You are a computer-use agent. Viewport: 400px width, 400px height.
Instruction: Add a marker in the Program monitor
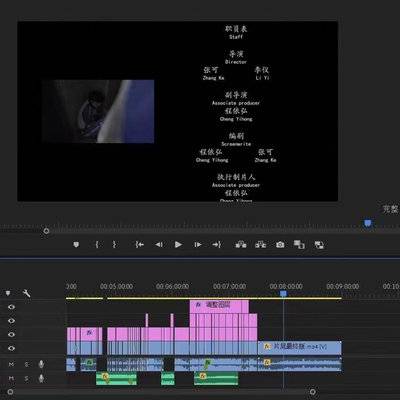[76, 245]
